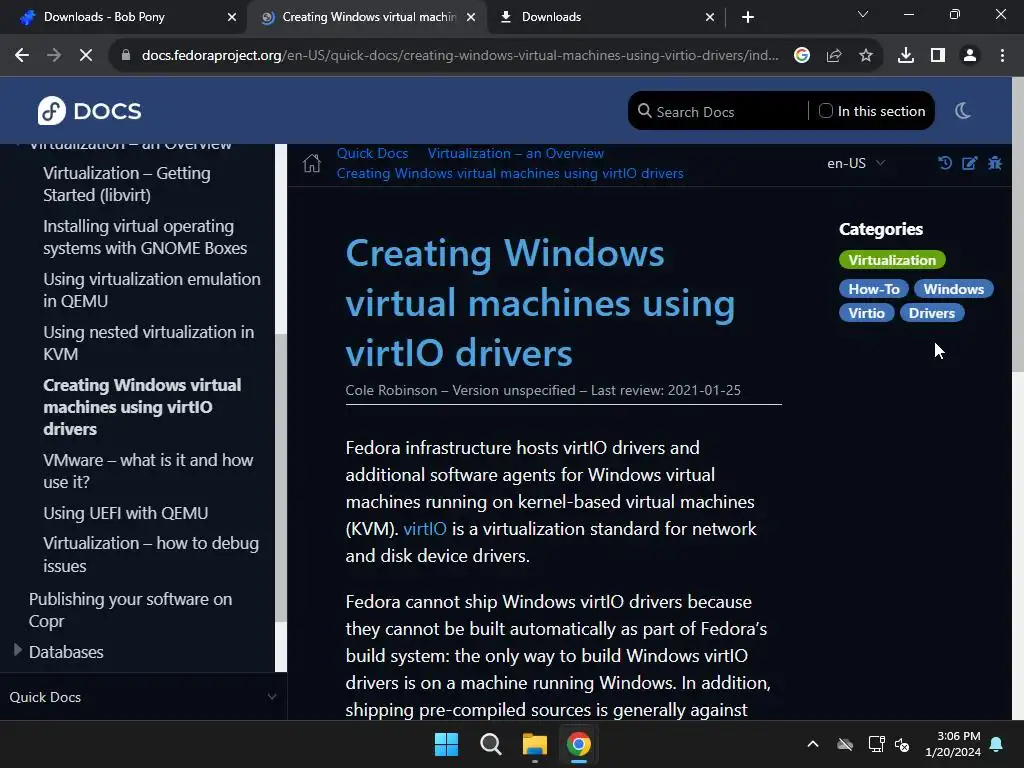The image size is (1024, 768).
Task: Select the Drivers category tag
Action: tap(932, 313)
